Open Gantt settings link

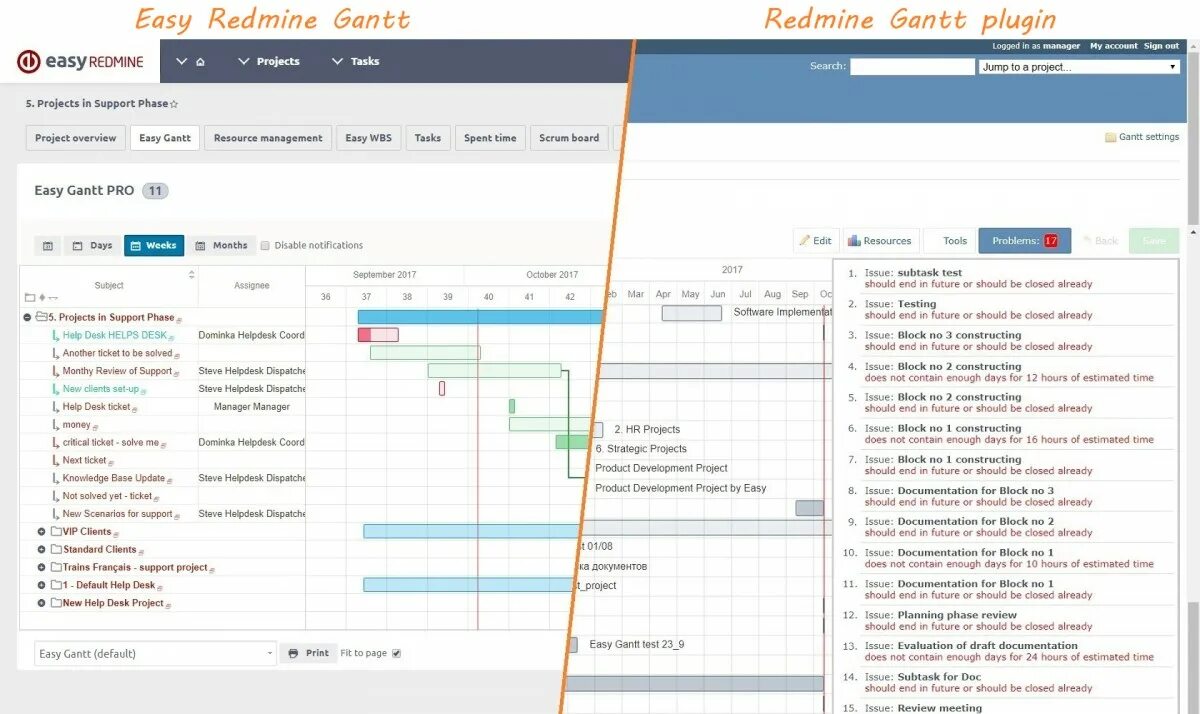(1148, 138)
